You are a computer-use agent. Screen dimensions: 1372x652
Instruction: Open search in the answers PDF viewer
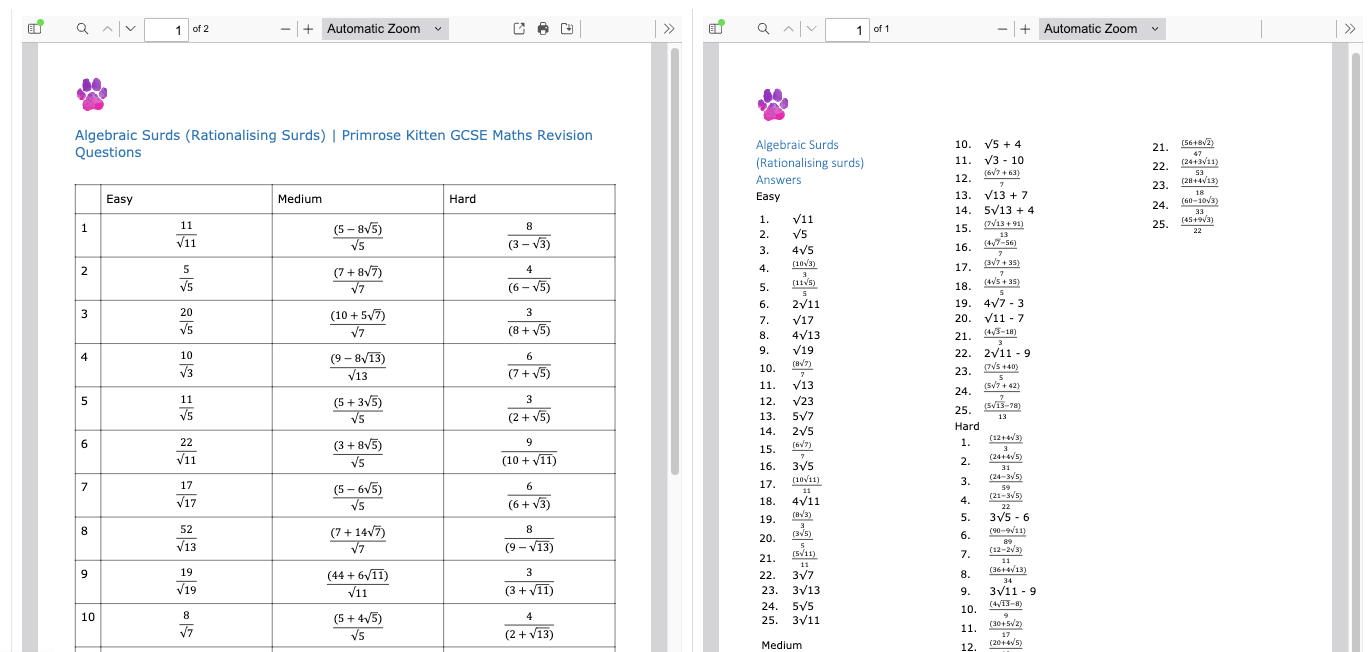763,28
